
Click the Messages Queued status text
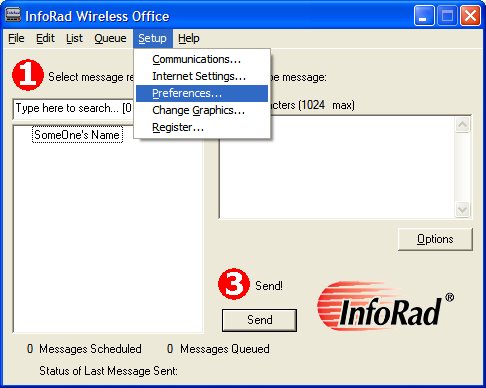225,349
